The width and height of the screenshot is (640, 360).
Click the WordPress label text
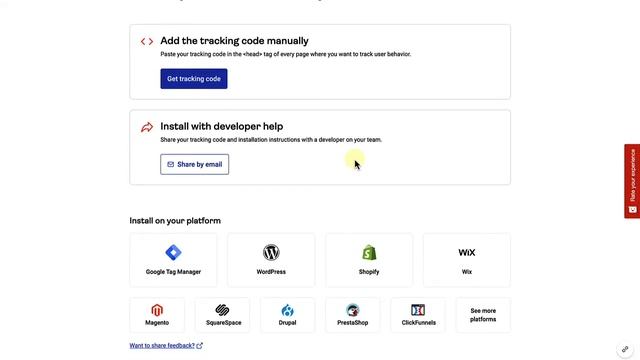pyautogui.click(x=271, y=272)
